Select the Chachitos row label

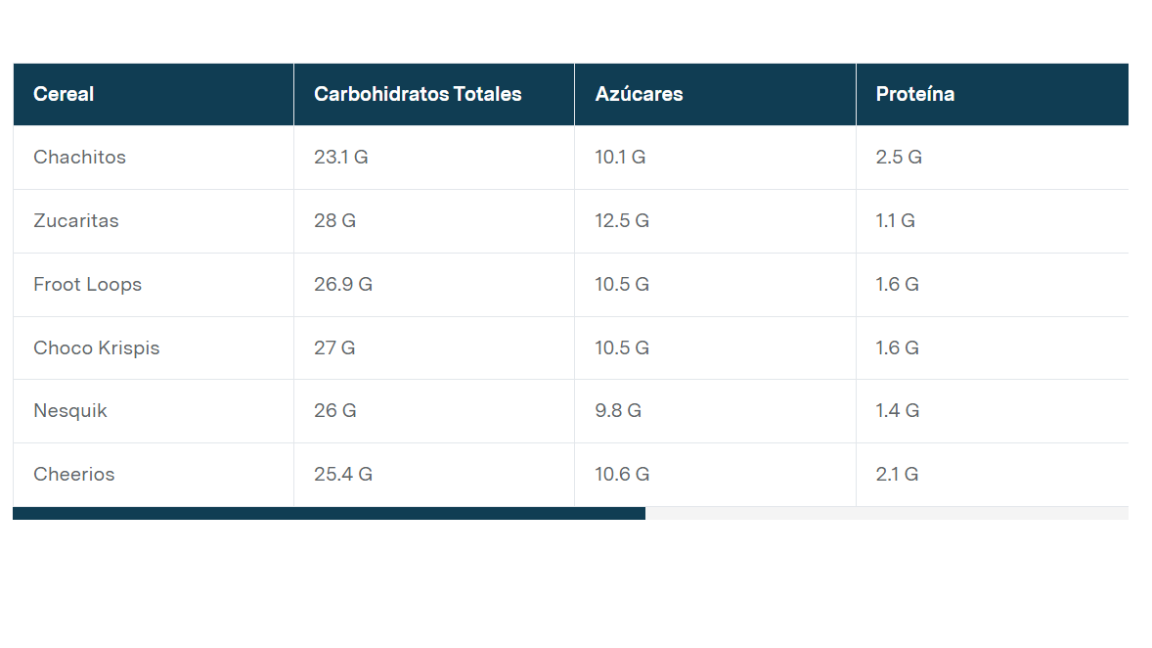pos(80,157)
